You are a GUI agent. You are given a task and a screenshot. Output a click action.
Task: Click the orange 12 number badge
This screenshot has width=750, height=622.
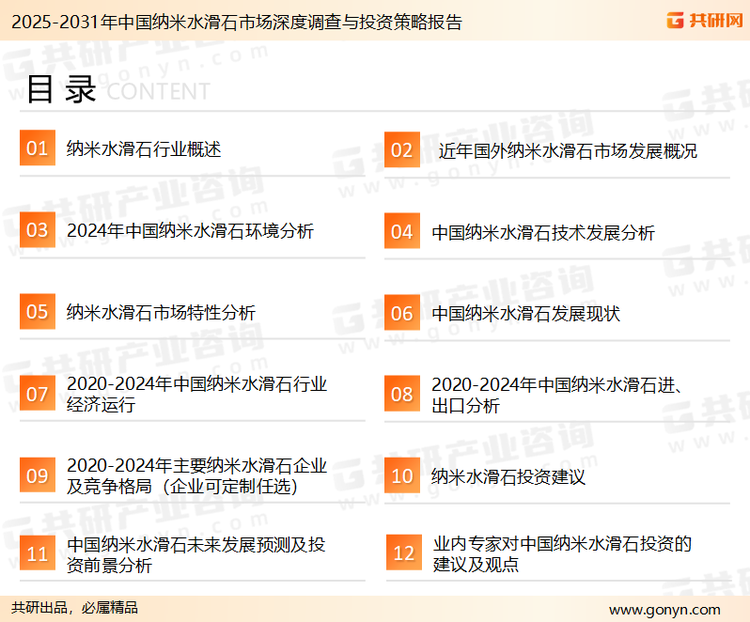click(x=404, y=553)
